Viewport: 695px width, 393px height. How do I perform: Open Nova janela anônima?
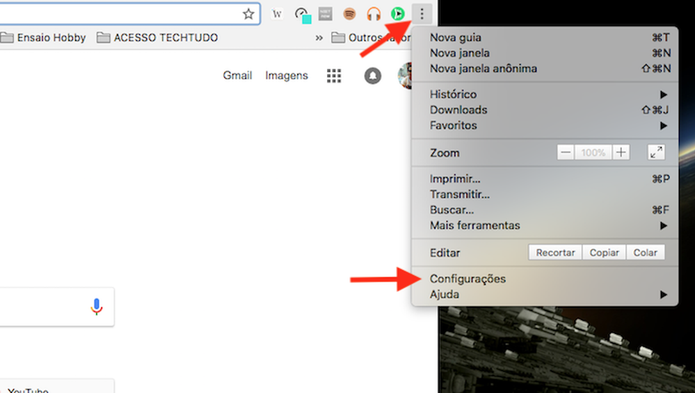click(545, 69)
